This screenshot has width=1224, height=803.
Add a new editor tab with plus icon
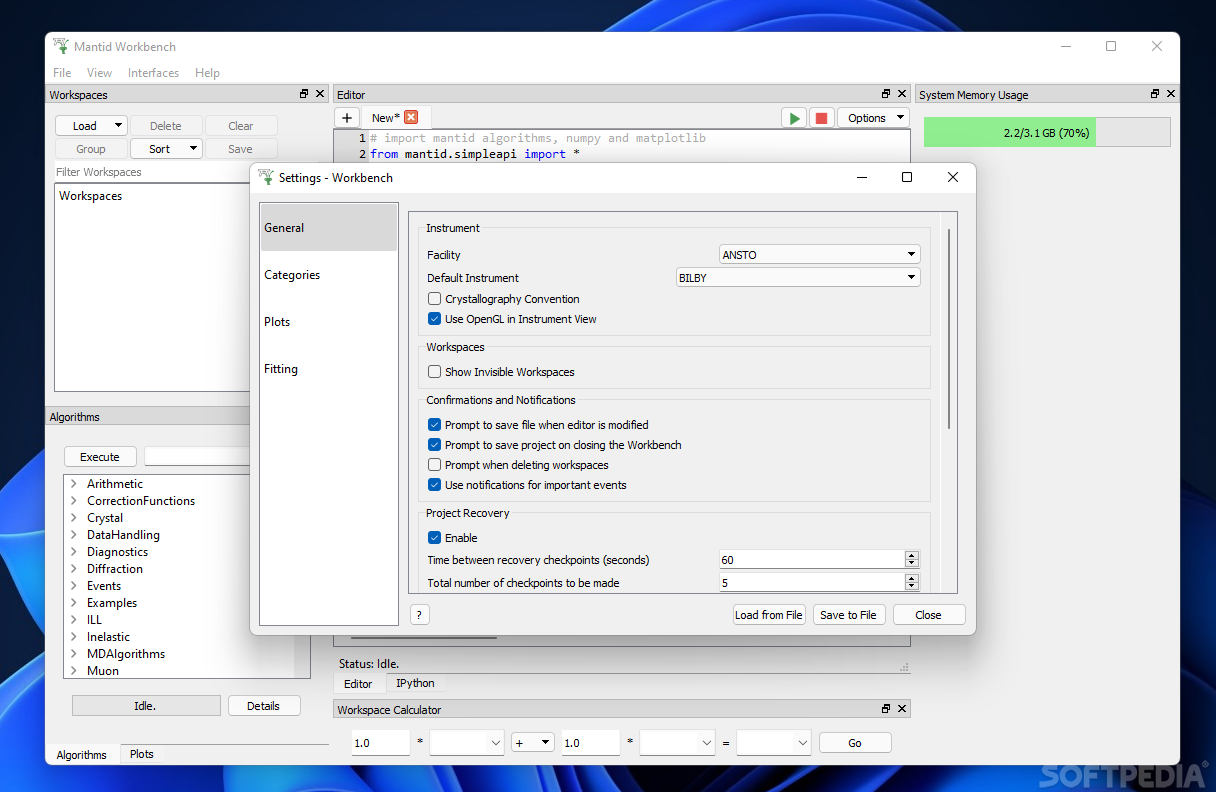point(346,118)
